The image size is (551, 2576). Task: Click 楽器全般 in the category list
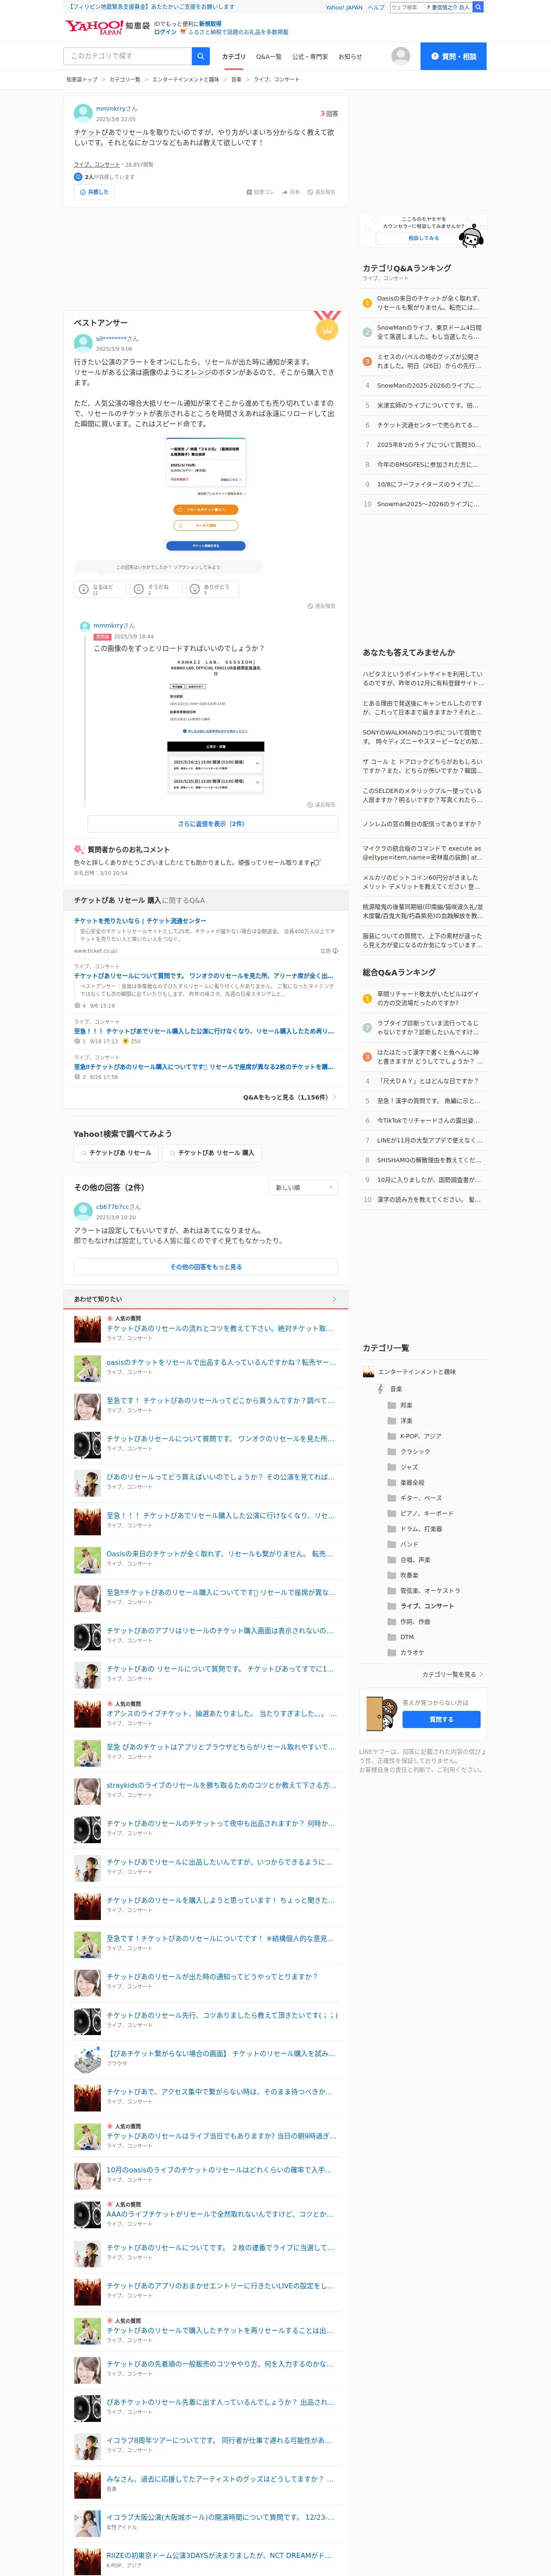412,1483
